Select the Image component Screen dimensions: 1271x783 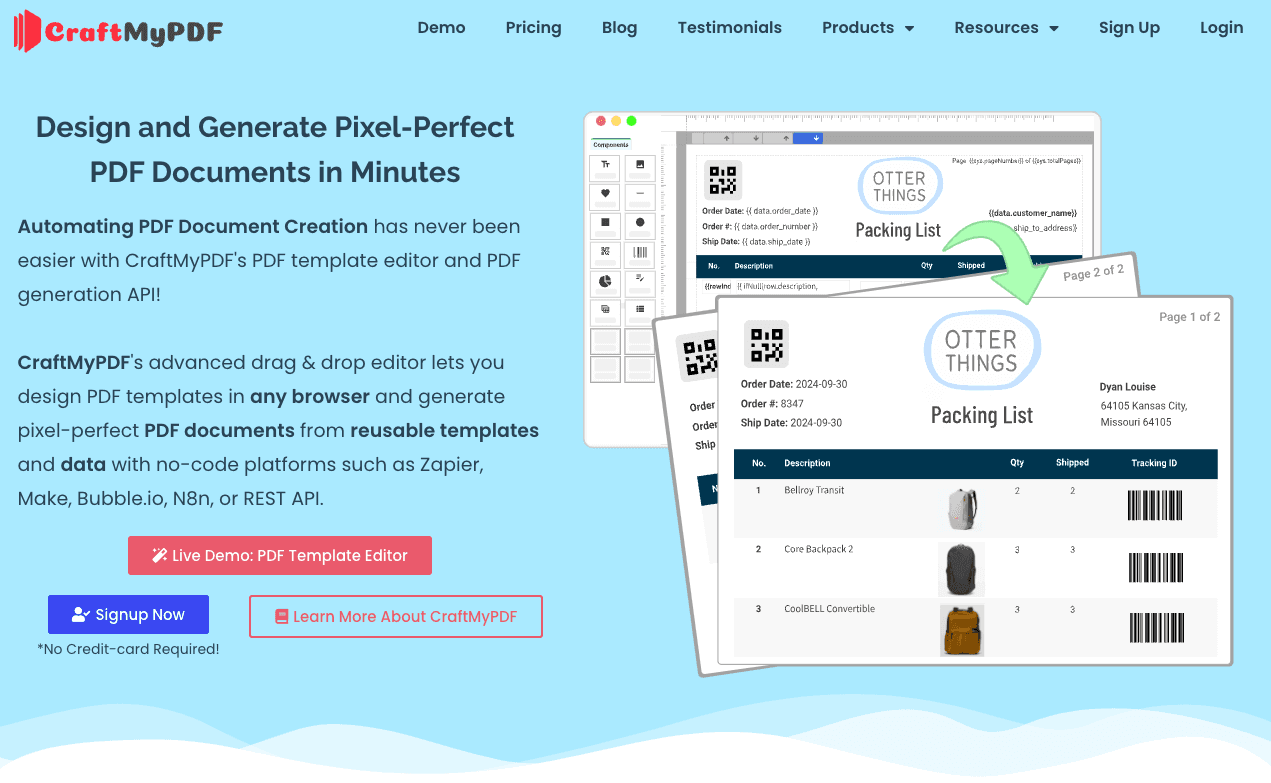(638, 164)
